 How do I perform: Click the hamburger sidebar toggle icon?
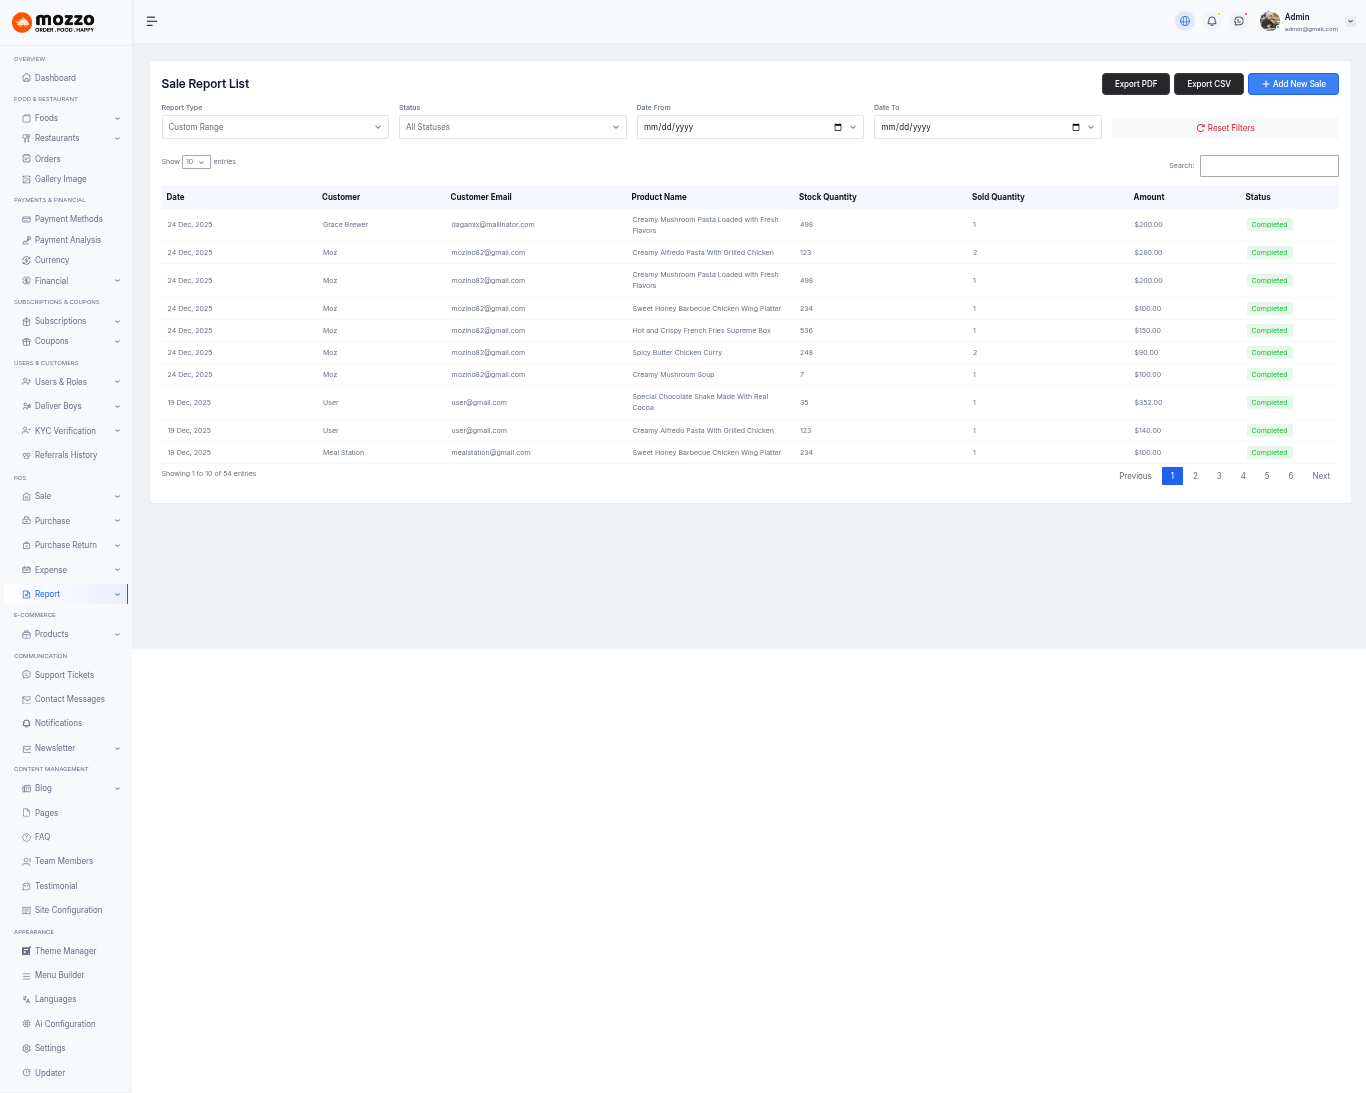152,21
